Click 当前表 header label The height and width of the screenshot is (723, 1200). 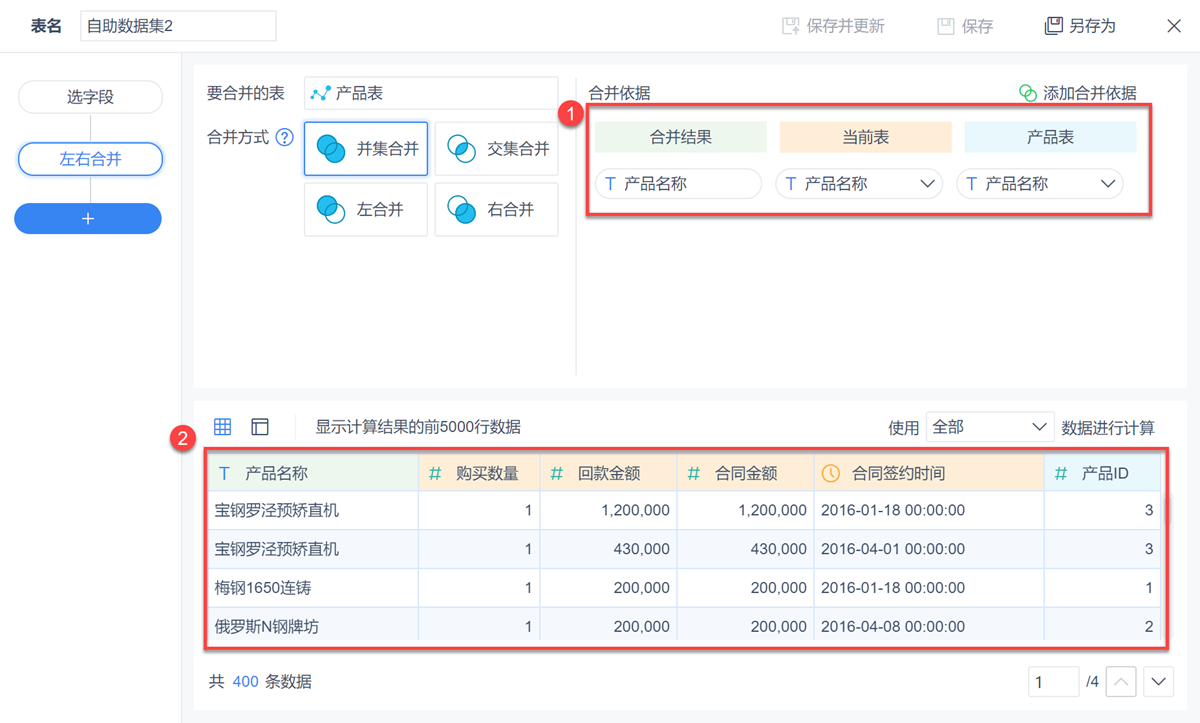[866, 137]
